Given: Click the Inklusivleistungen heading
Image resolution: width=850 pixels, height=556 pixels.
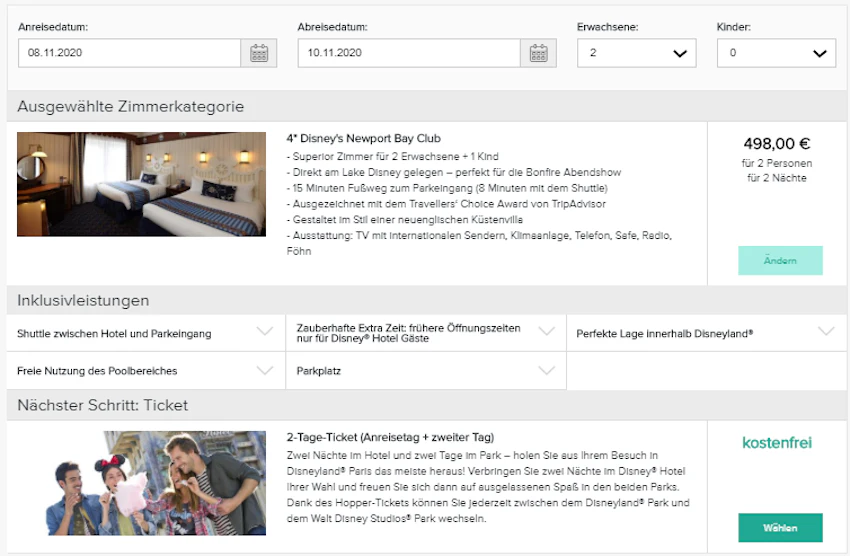Looking at the screenshot, I should 83,301.
